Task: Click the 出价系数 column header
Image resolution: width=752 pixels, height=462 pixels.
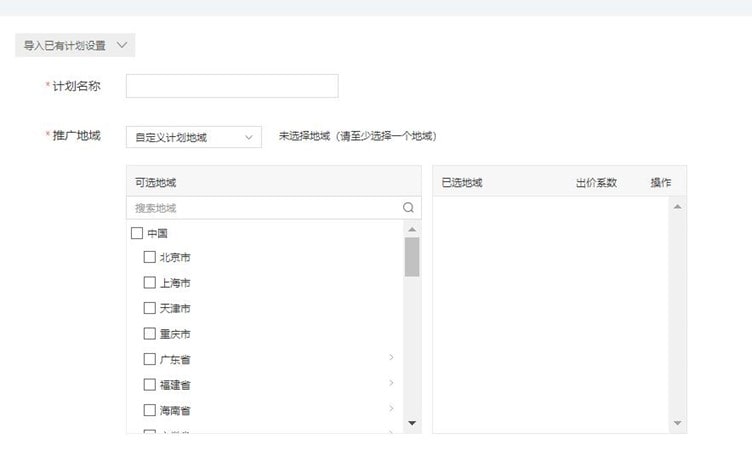Action: [x=596, y=183]
